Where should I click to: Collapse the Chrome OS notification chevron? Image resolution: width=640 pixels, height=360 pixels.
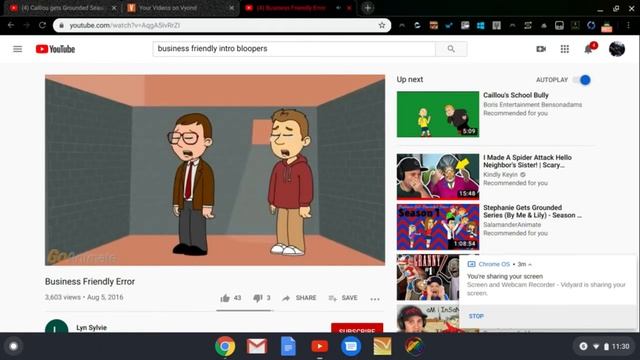530,264
